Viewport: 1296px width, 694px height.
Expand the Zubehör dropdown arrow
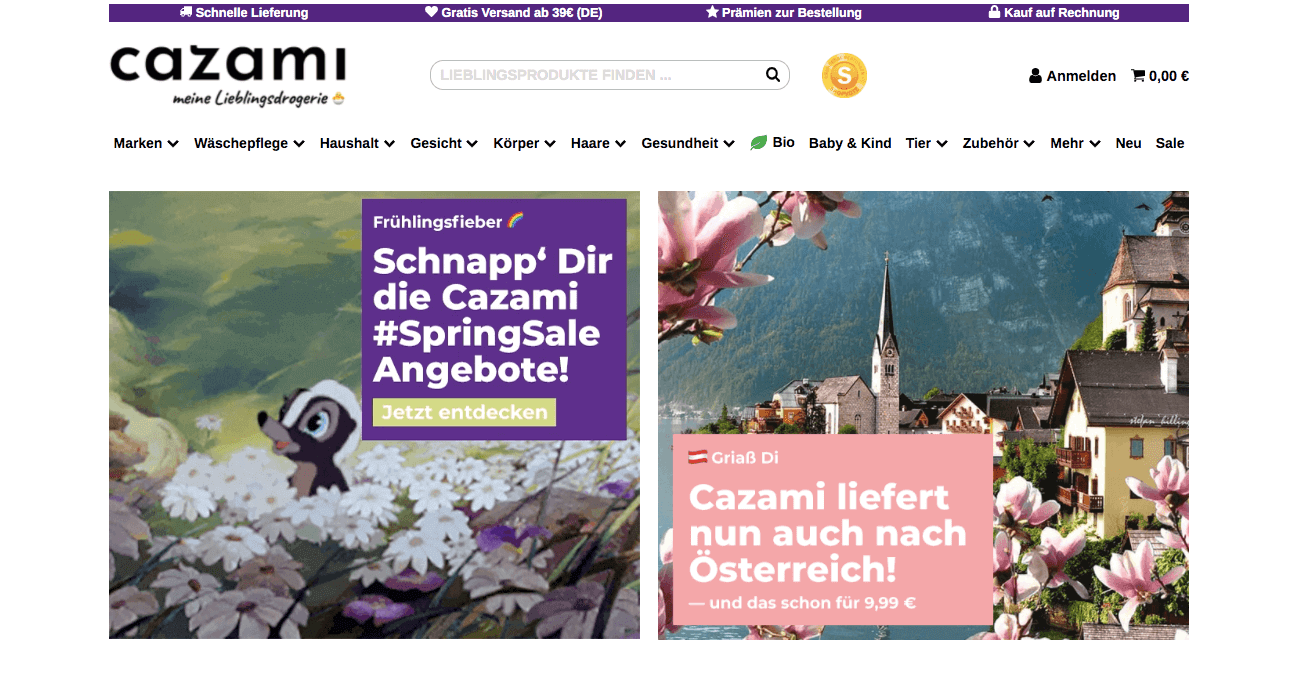(x=1029, y=144)
